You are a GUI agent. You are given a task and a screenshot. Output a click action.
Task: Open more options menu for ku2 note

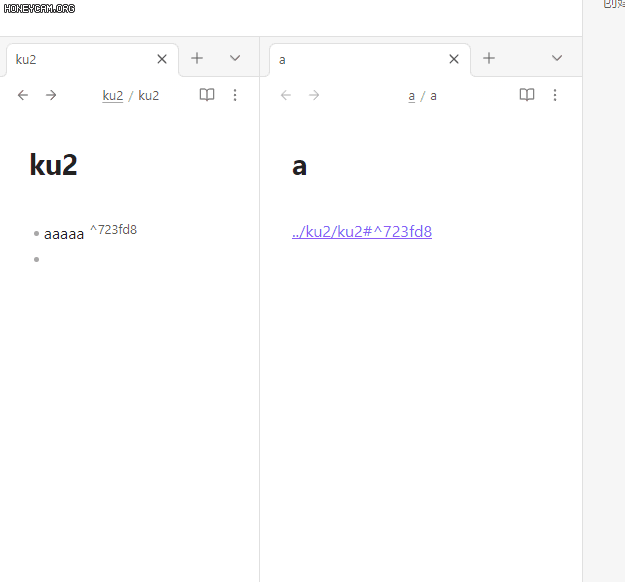(x=235, y=95)
